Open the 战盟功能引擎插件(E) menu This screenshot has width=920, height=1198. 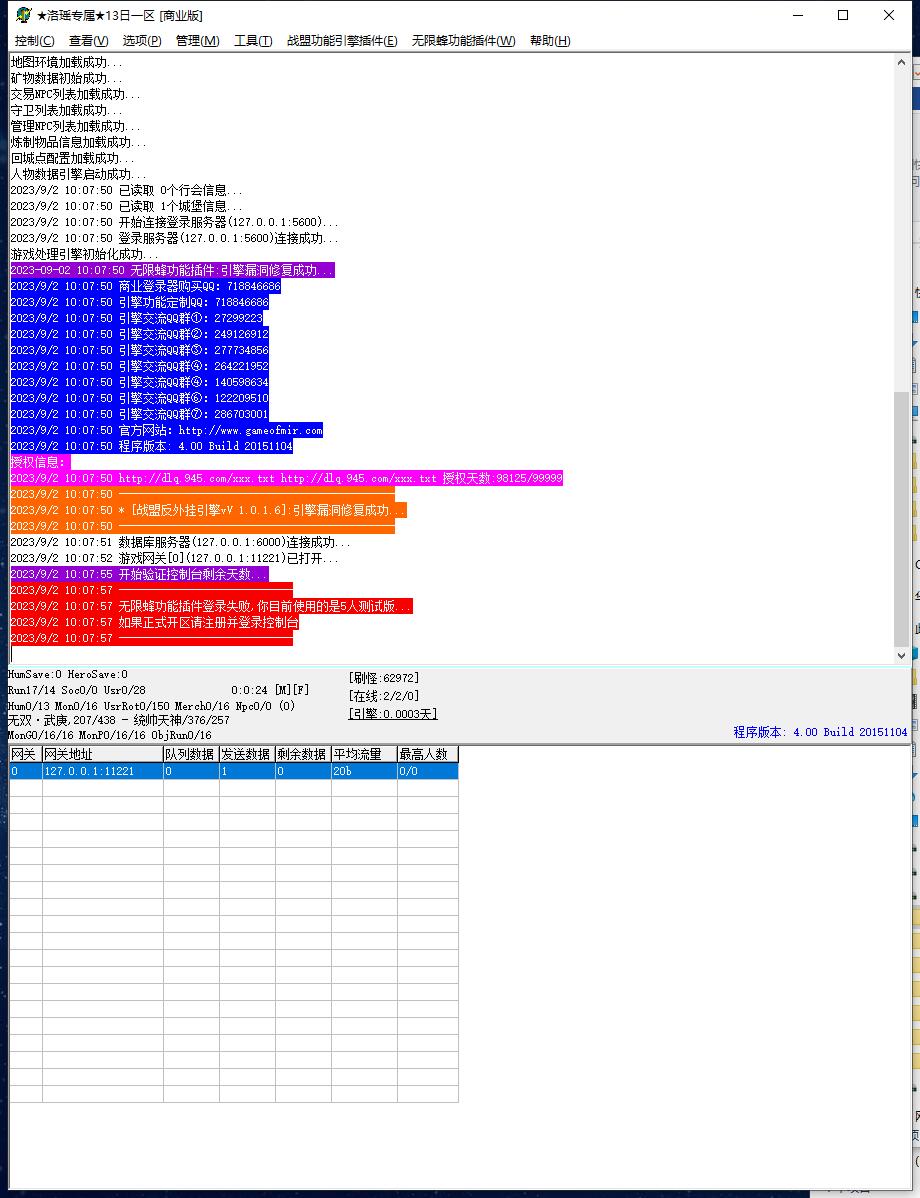(x=342, y=40)
